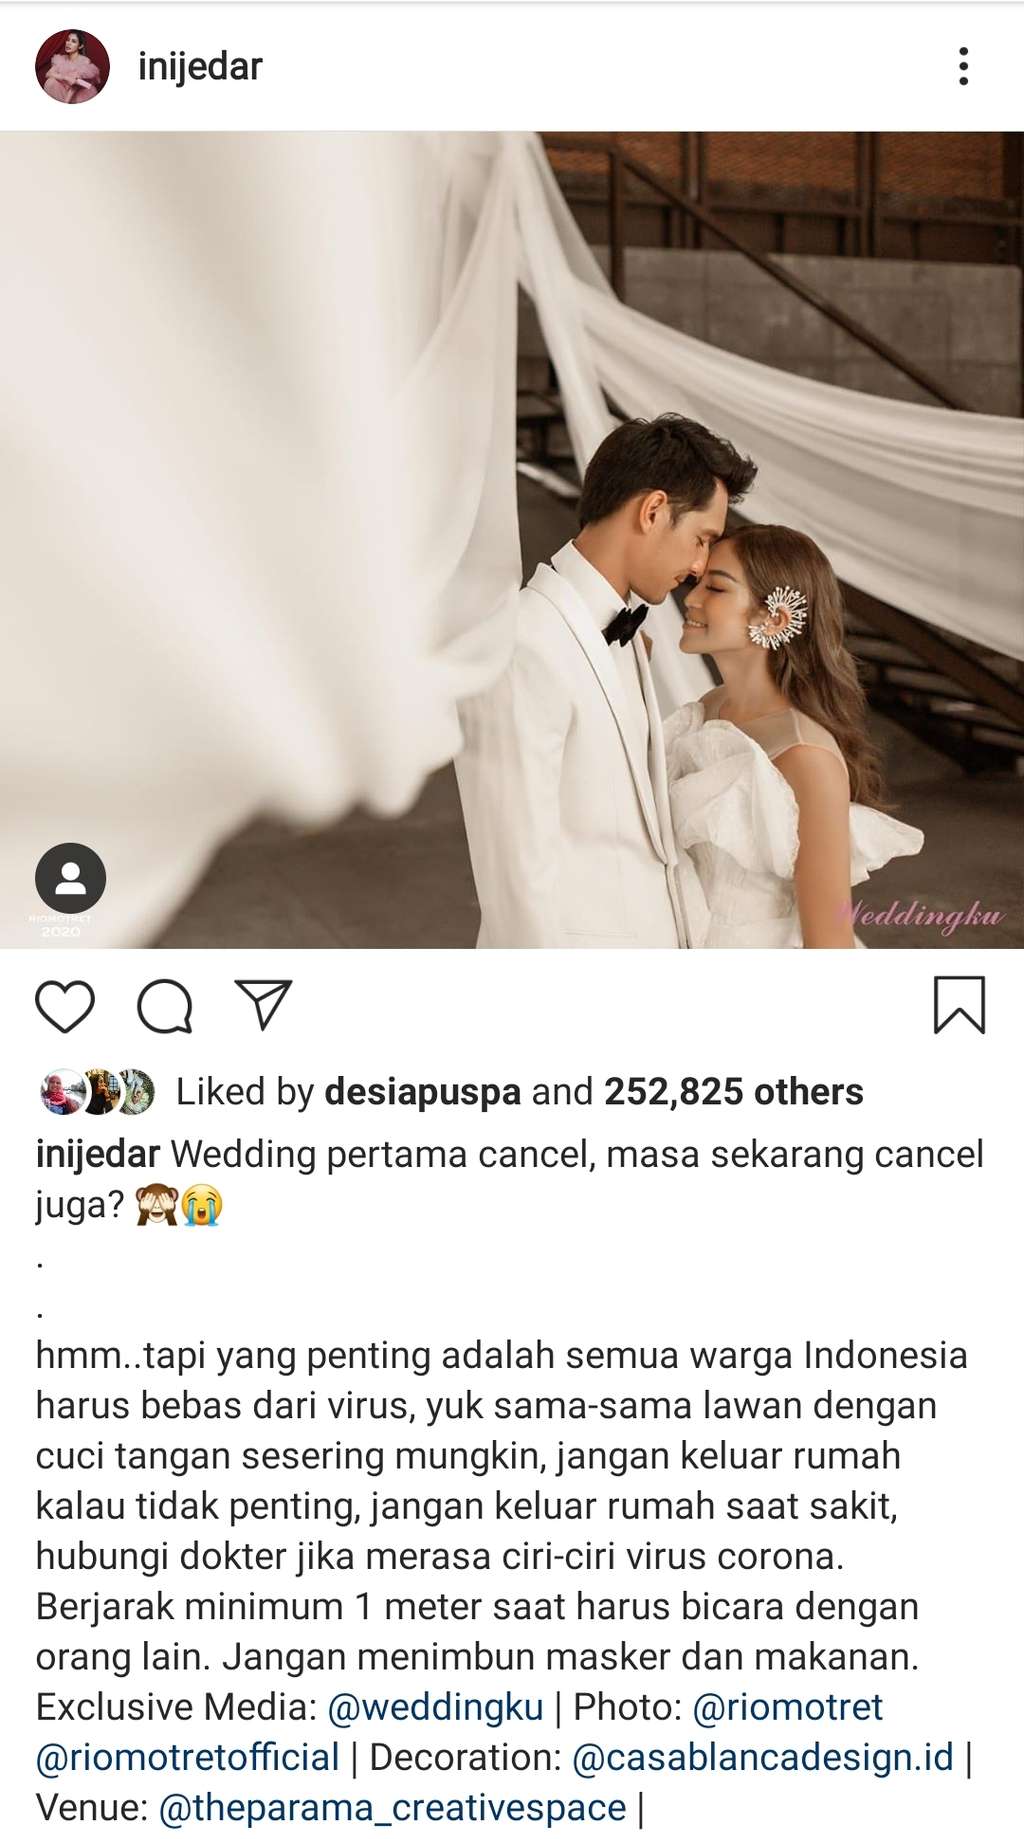Open the comment speech bubble icon
Viewport: 1024px width, 1839px height.
pyautogui.click(x=165, y=1006)
